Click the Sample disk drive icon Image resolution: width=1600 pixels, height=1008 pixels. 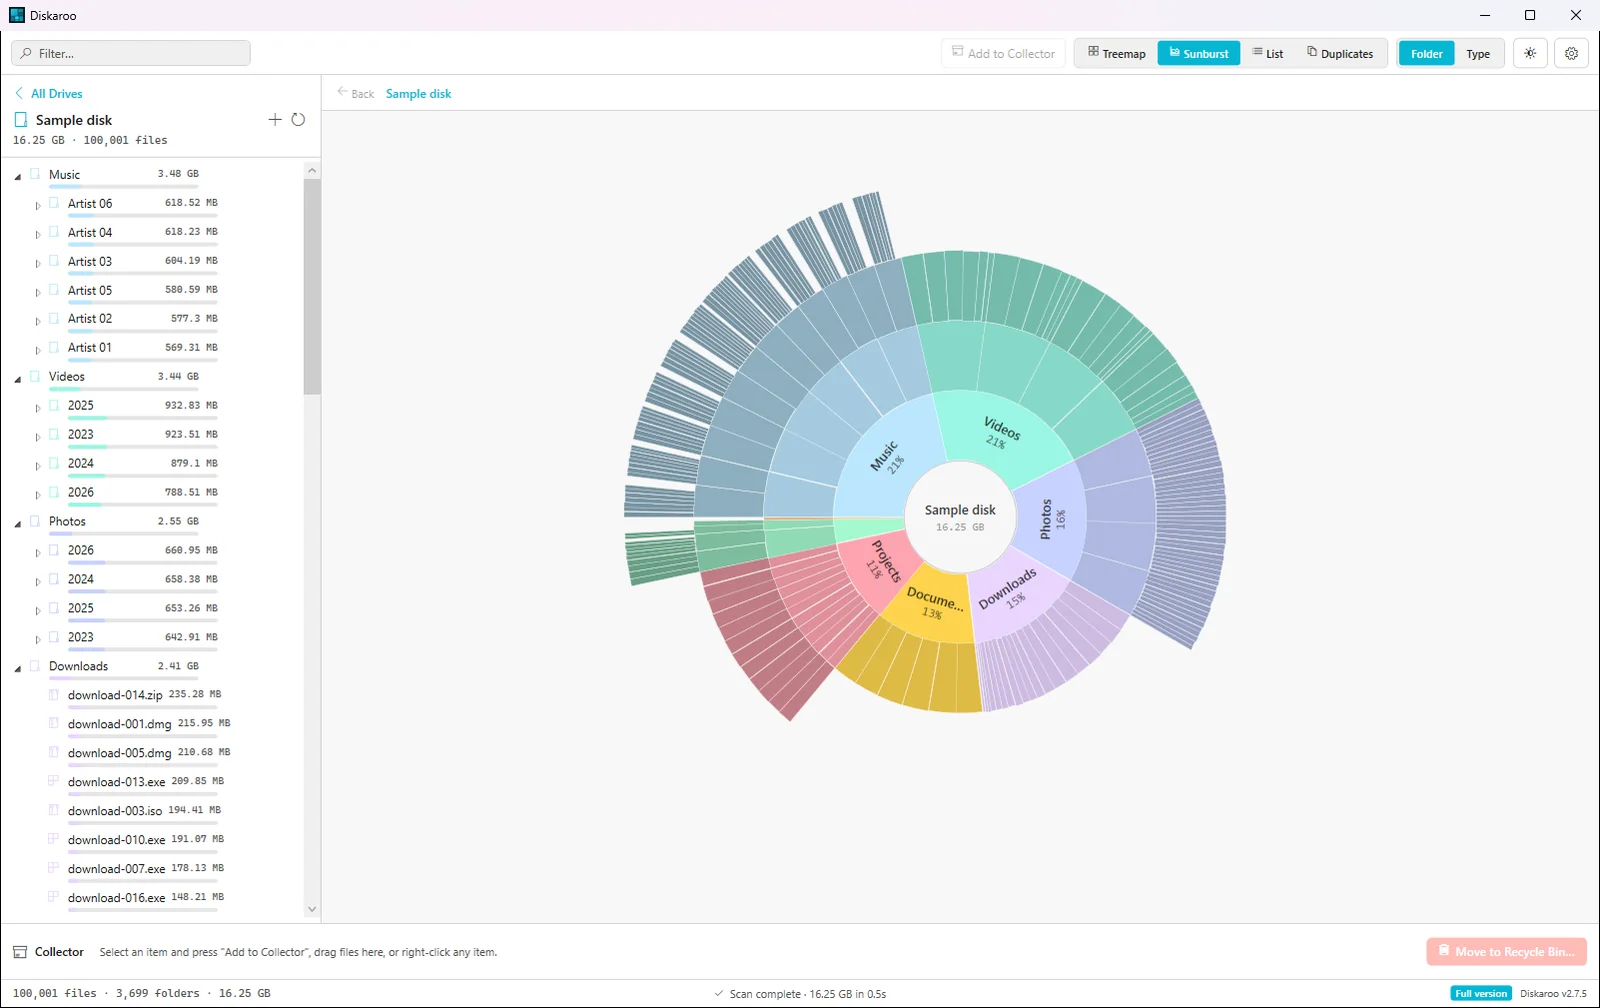click(x=20, y=120)
